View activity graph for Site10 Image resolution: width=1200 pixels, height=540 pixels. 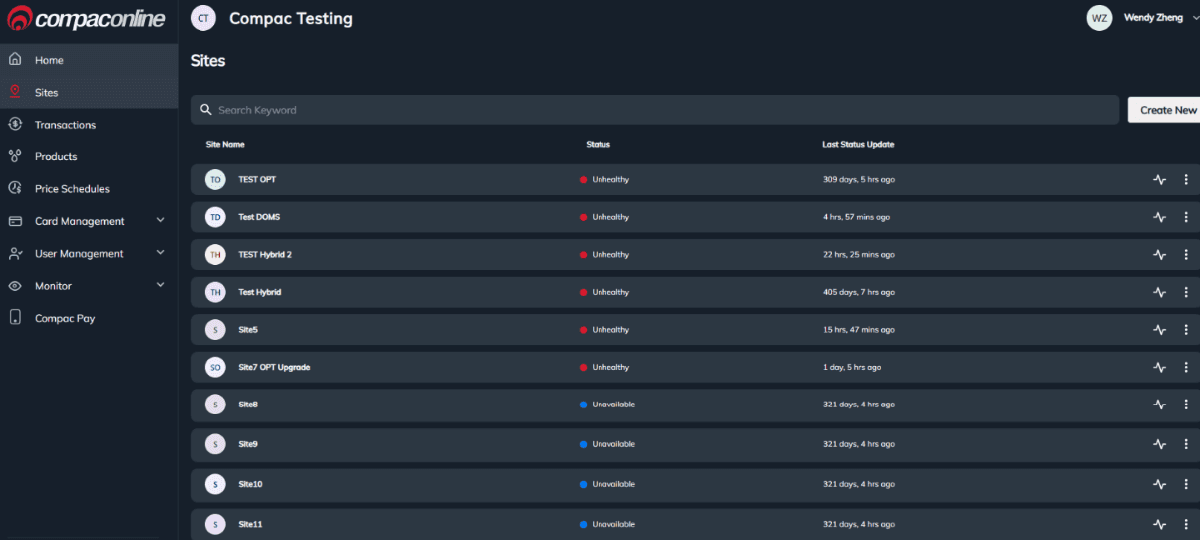click(1159, 484)
